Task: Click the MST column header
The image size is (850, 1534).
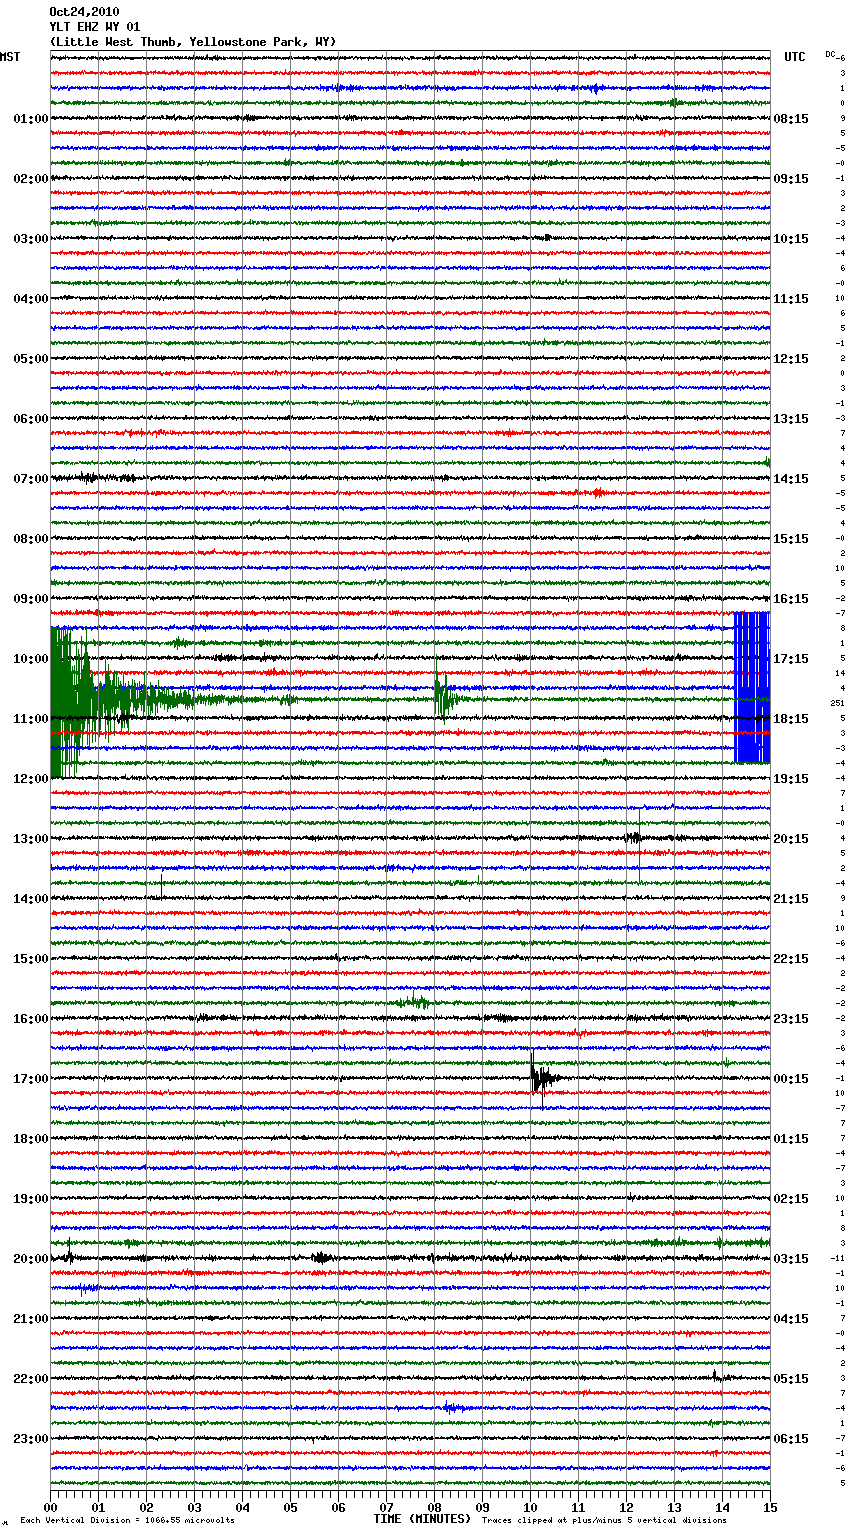Action: [x=10, y=57]
